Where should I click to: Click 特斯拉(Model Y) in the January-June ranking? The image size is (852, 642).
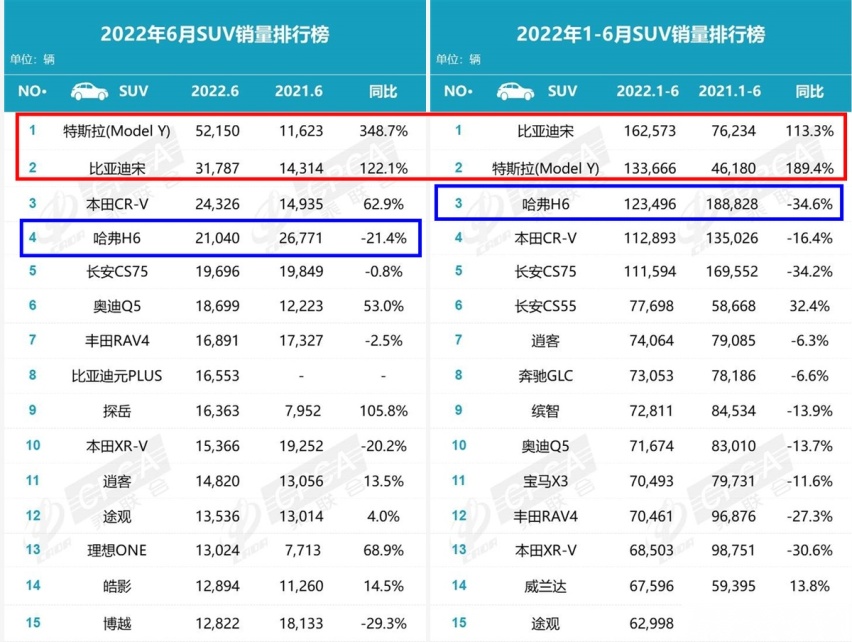tap(545, 168)
